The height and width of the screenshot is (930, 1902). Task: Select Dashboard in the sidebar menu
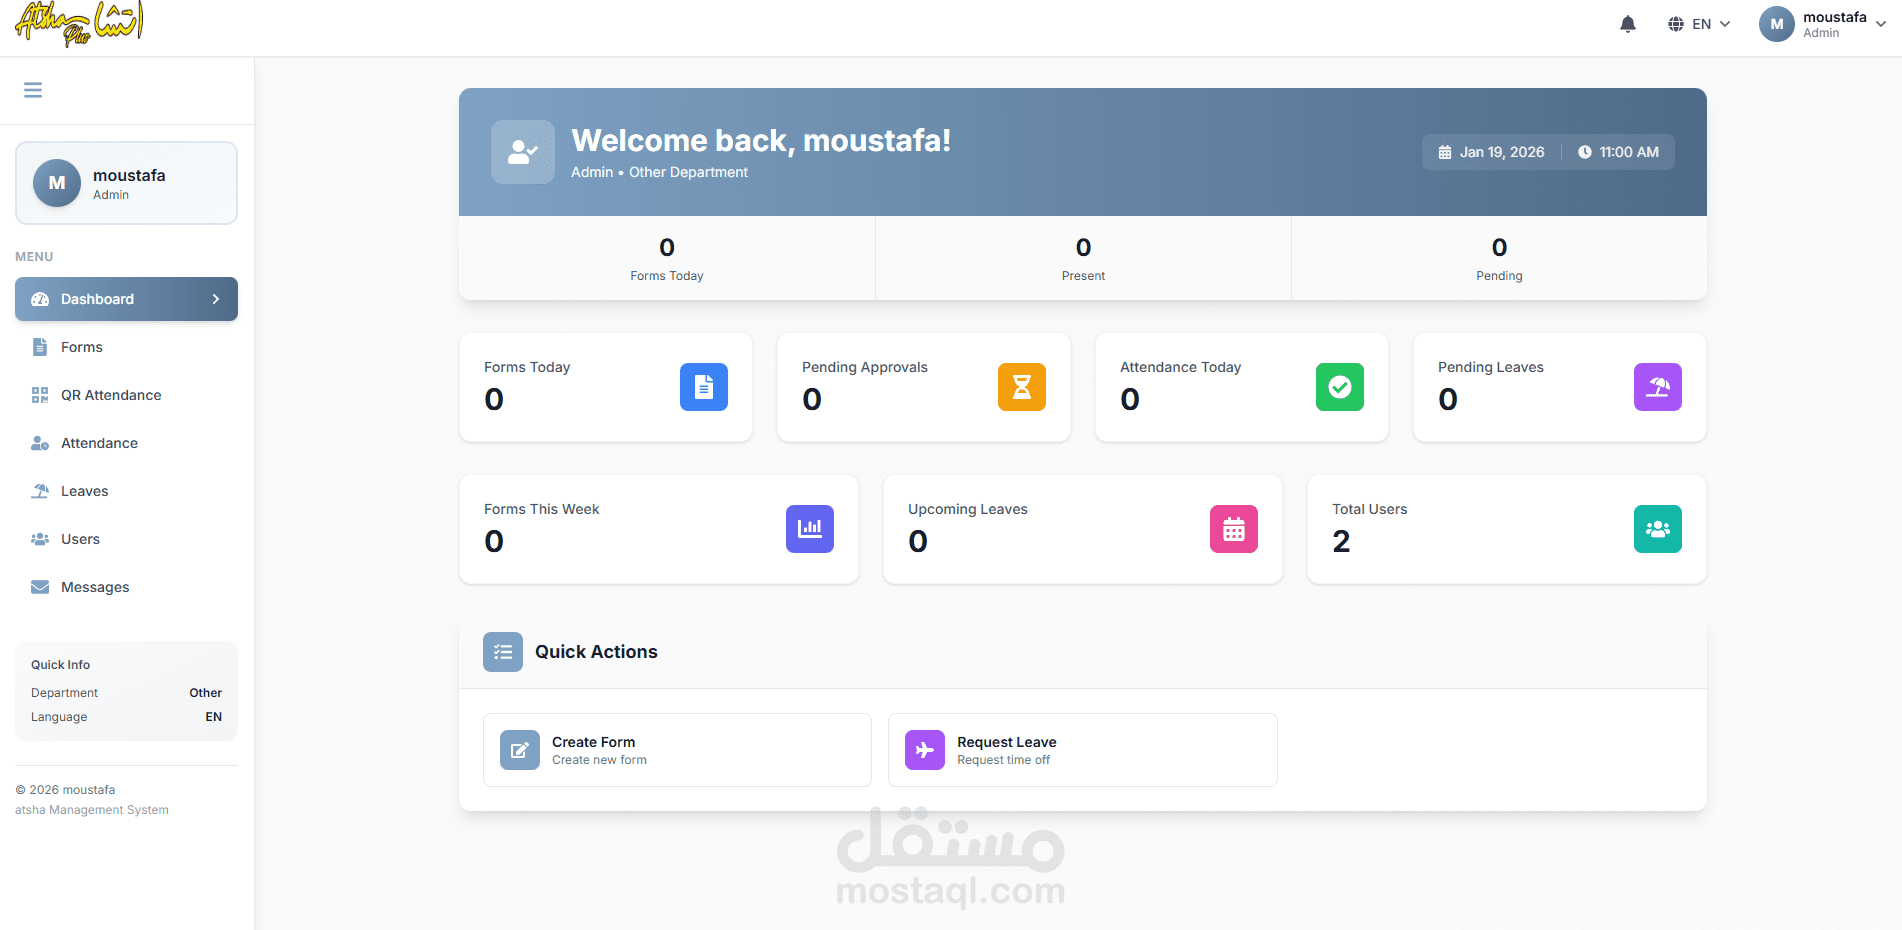[126, 299]
